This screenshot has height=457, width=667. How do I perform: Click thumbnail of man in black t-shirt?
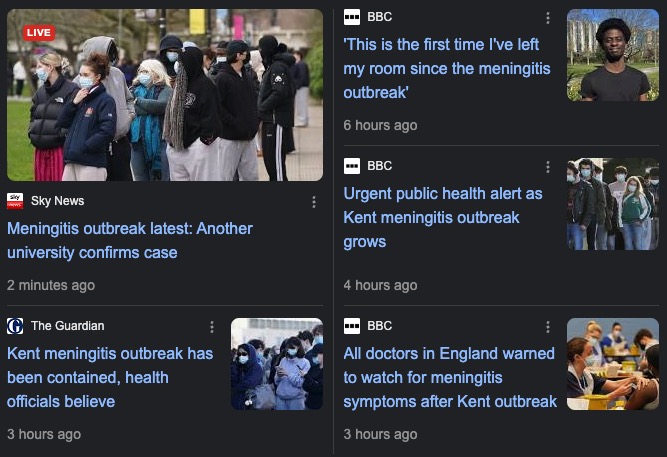click(613, 55)
